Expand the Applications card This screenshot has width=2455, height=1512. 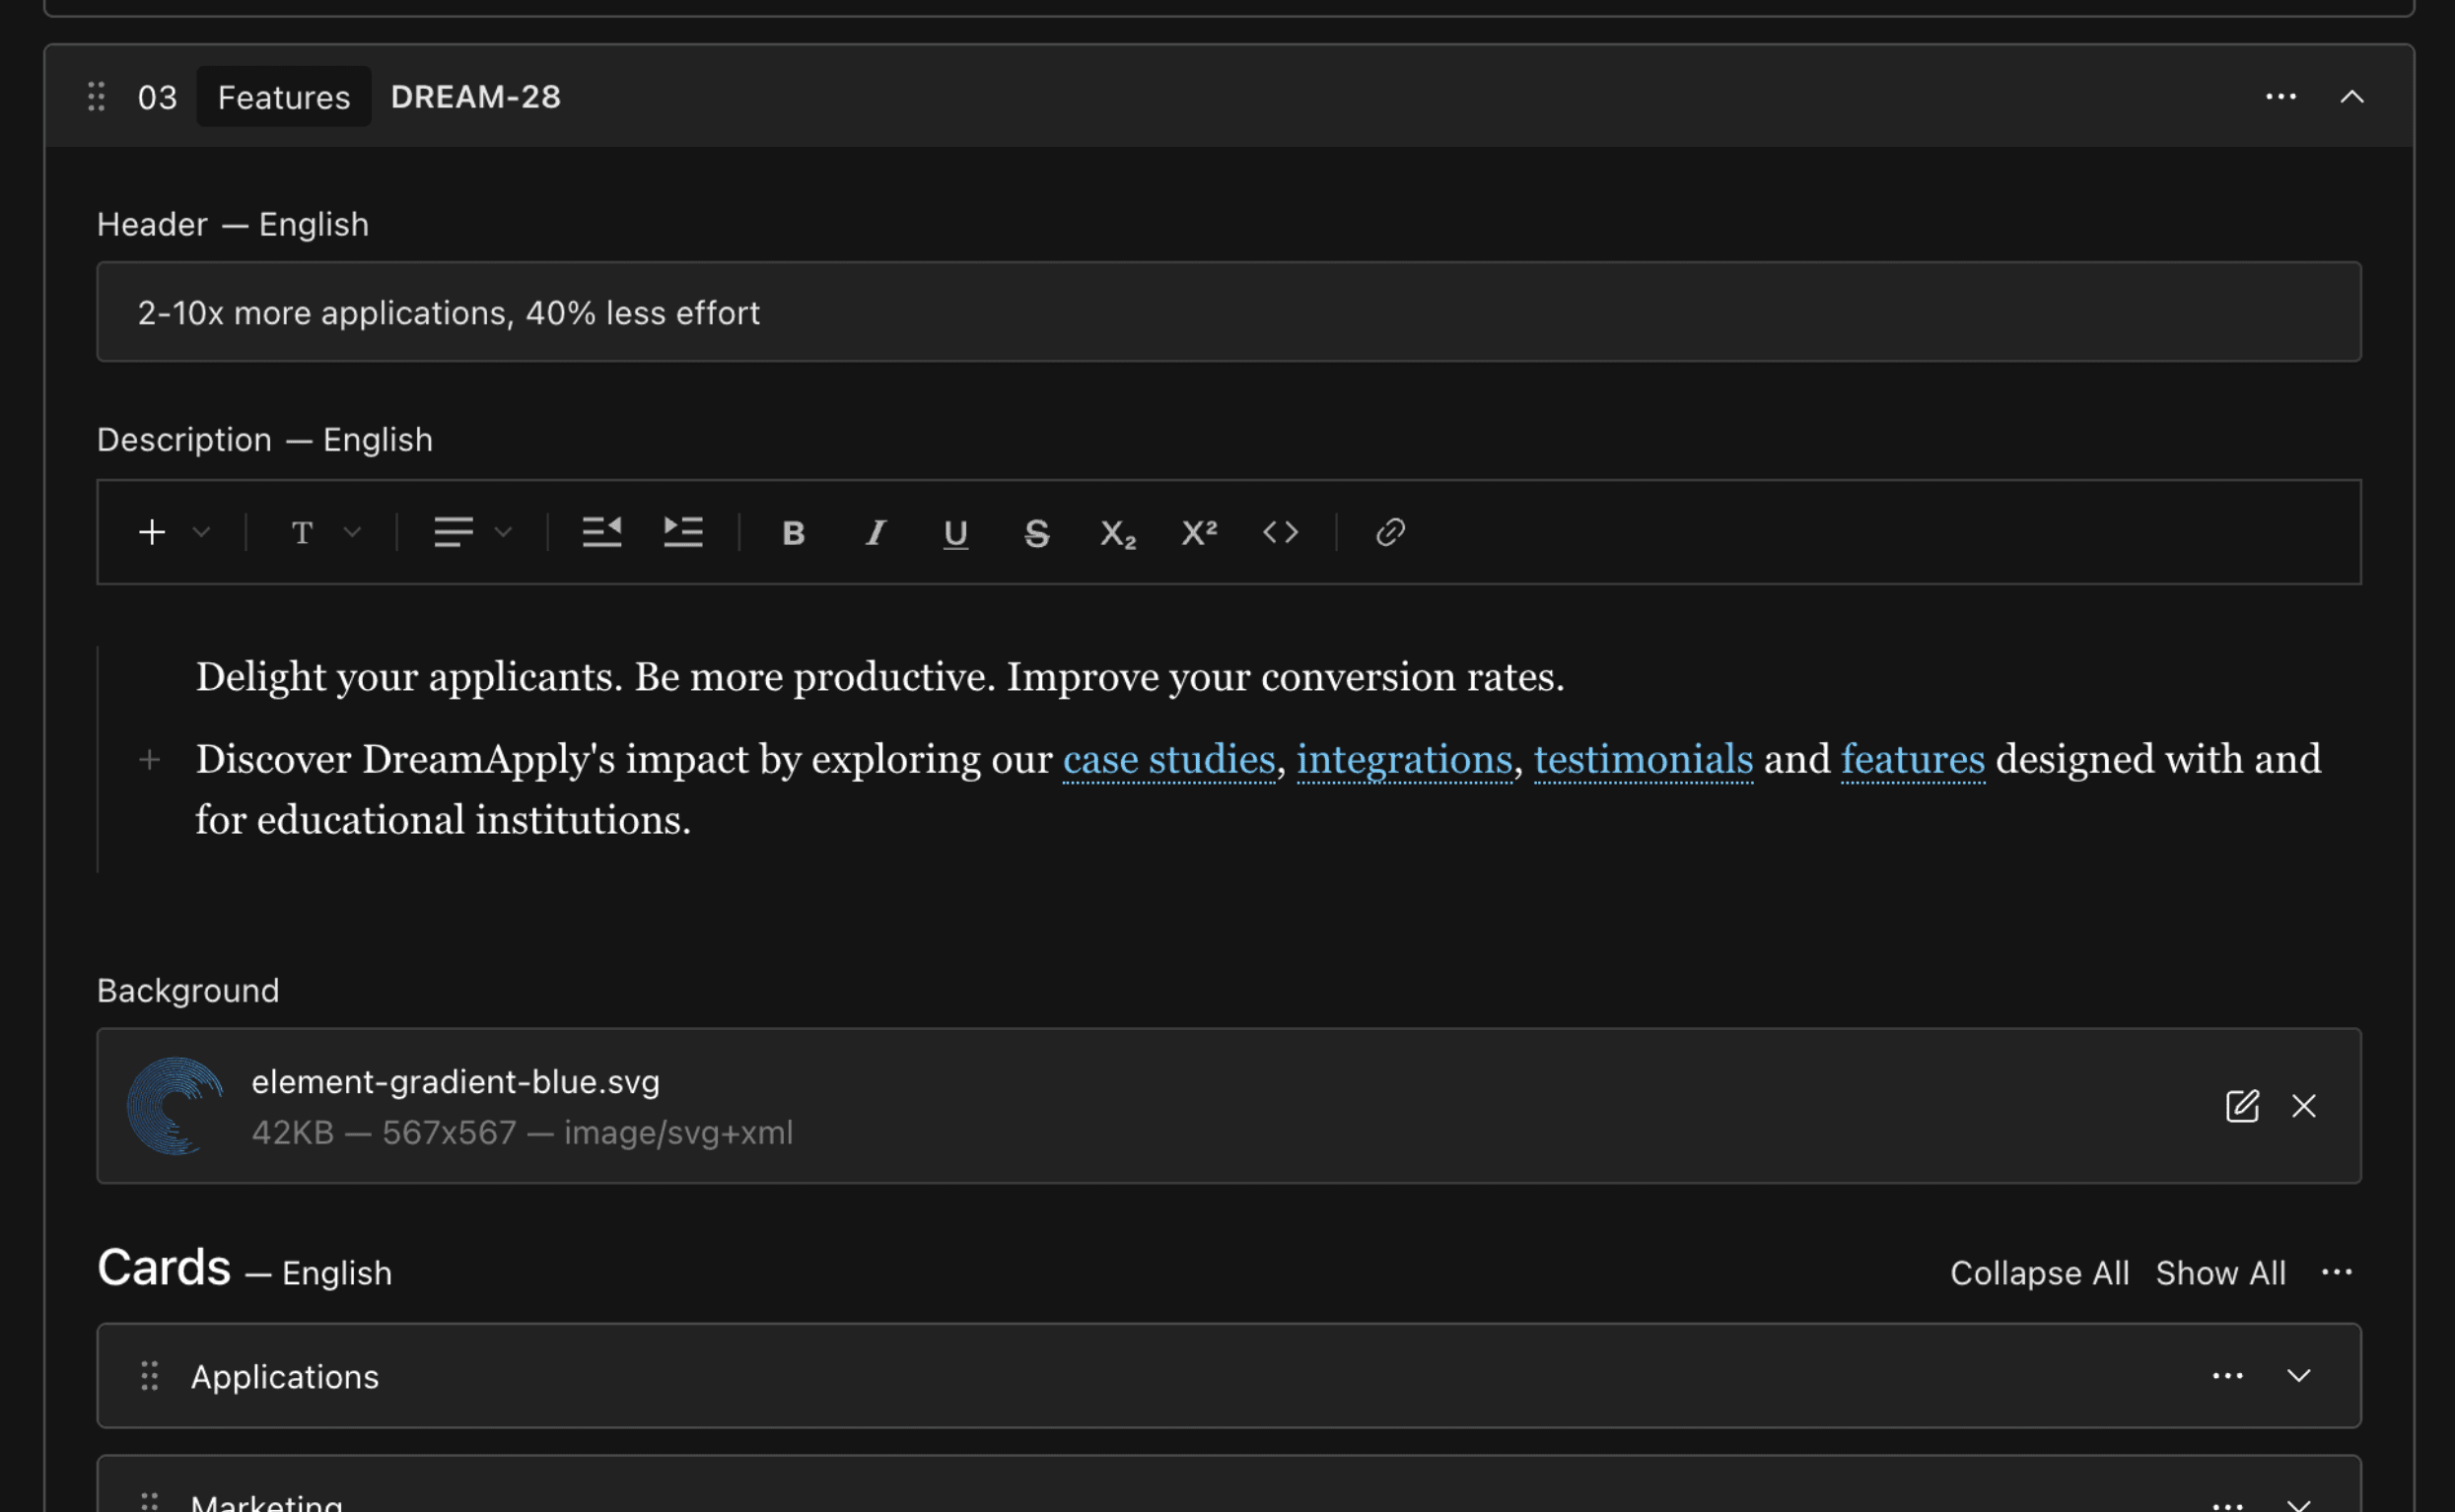[2299, 1376]
